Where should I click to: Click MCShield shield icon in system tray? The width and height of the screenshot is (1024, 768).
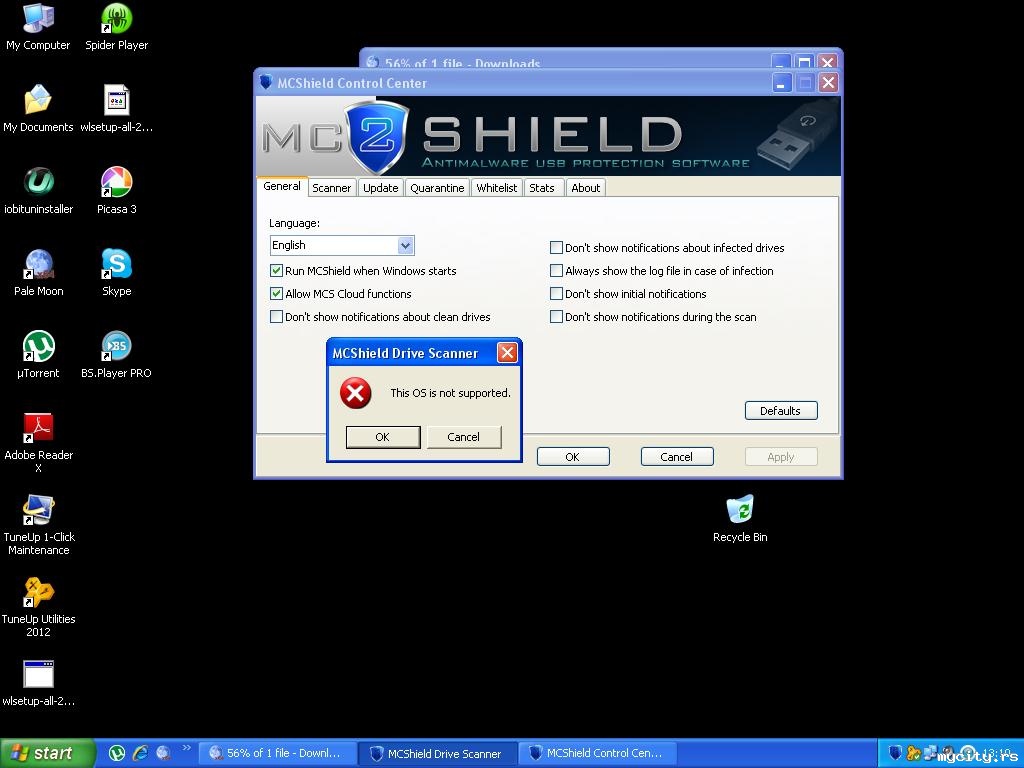(895, 753)
